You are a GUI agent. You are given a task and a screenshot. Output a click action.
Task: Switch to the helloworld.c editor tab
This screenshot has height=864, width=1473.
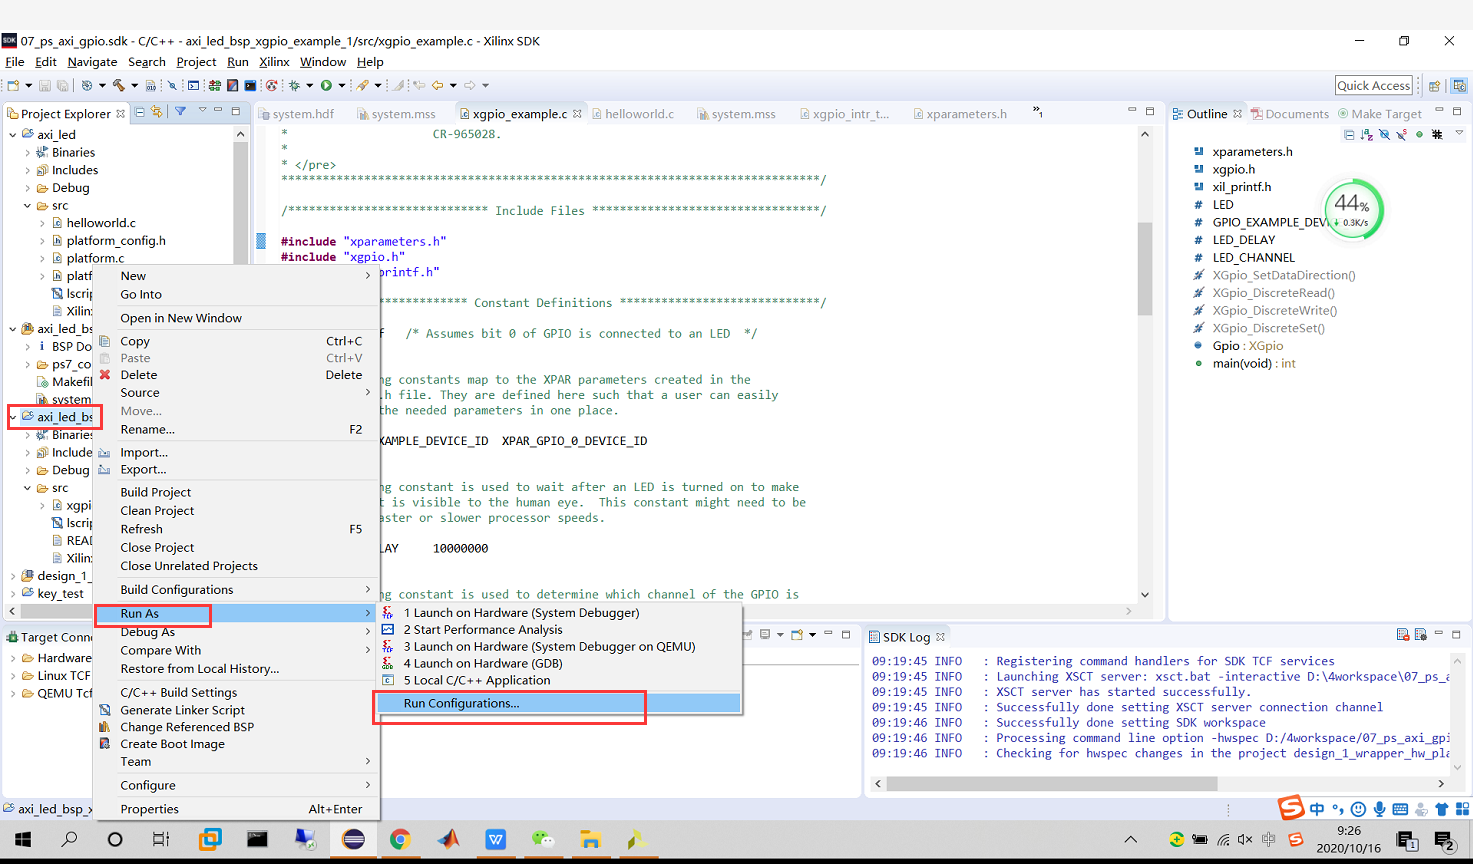click(x=631, y=114)
